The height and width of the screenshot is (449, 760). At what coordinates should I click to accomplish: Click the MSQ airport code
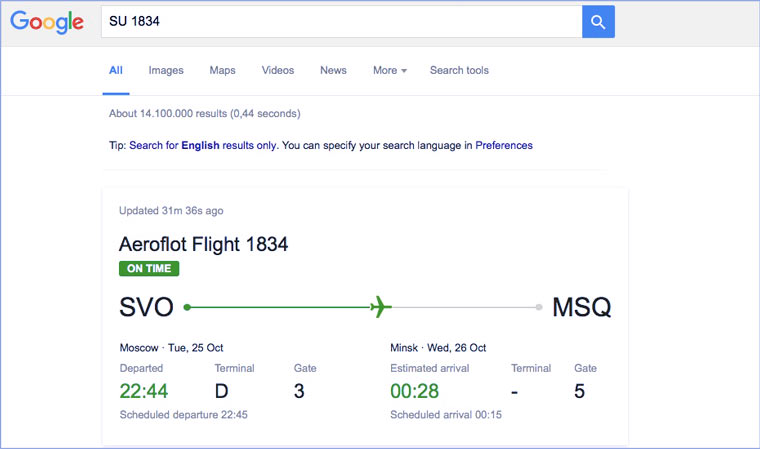pos(581,307)
